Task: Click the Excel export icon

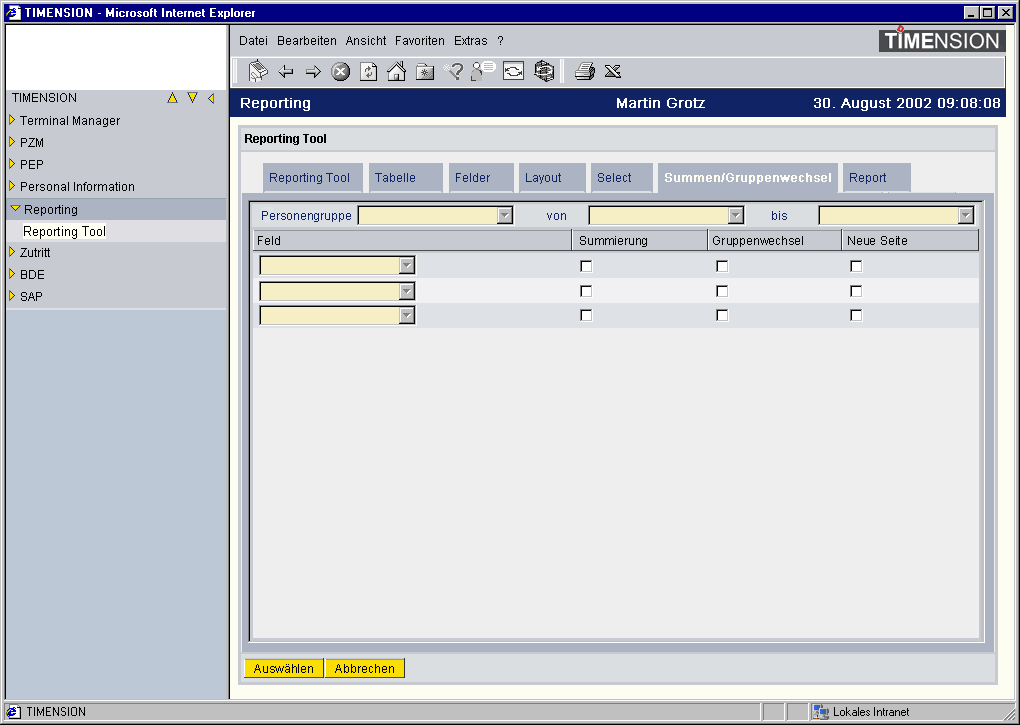Action: click(613, 71)
